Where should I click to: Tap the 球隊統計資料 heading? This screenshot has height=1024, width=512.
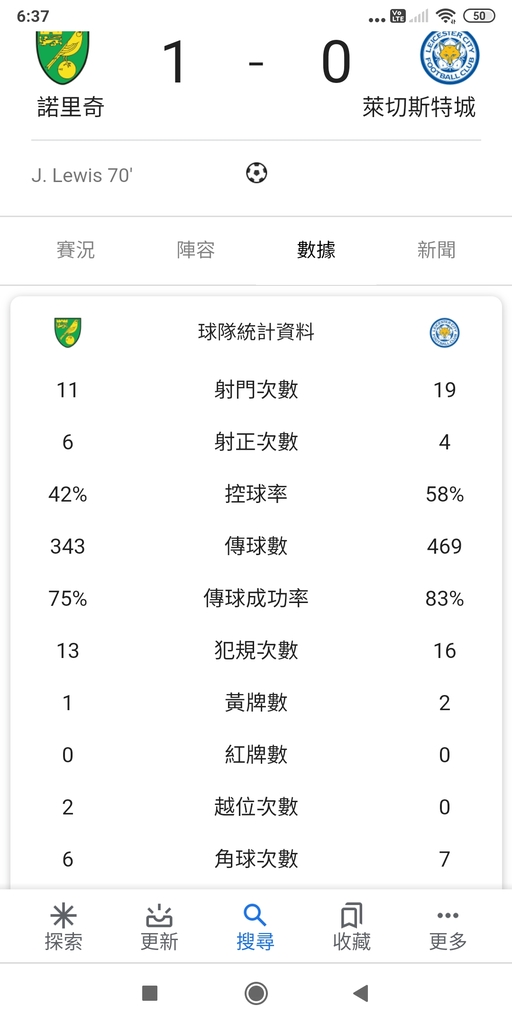pos(256,332)
